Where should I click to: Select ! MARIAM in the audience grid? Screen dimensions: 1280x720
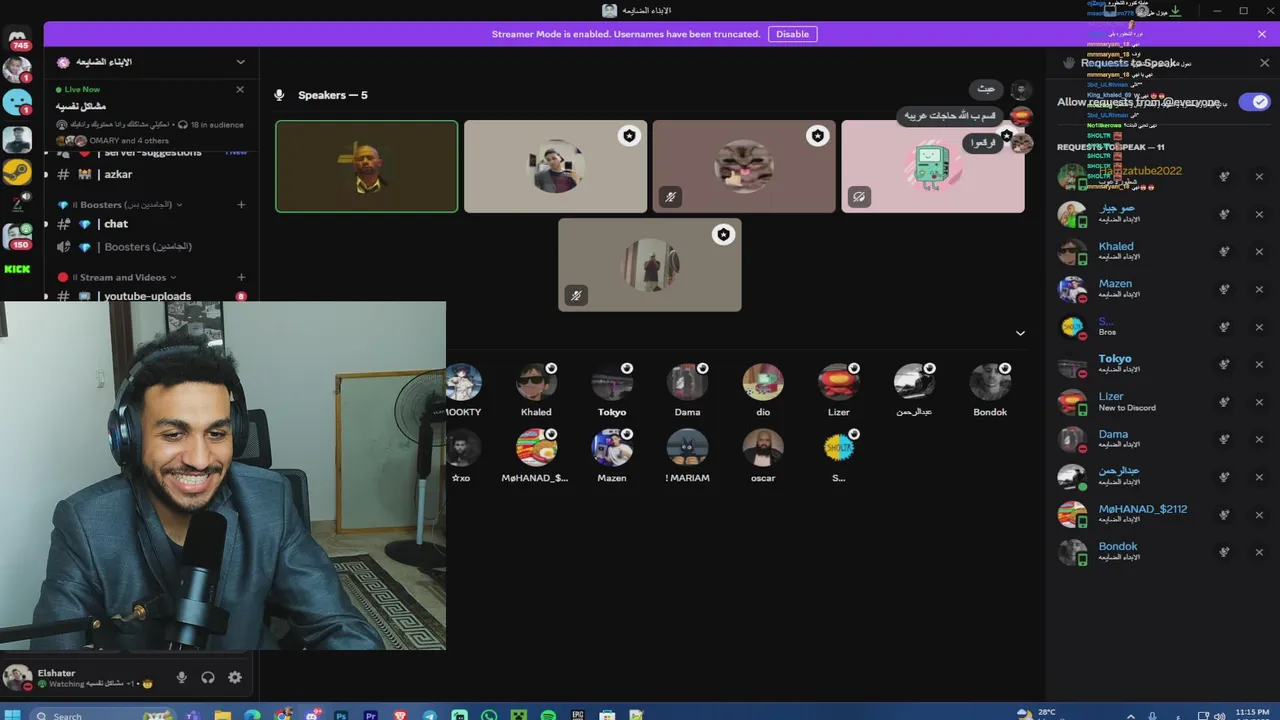click(687, 456)
